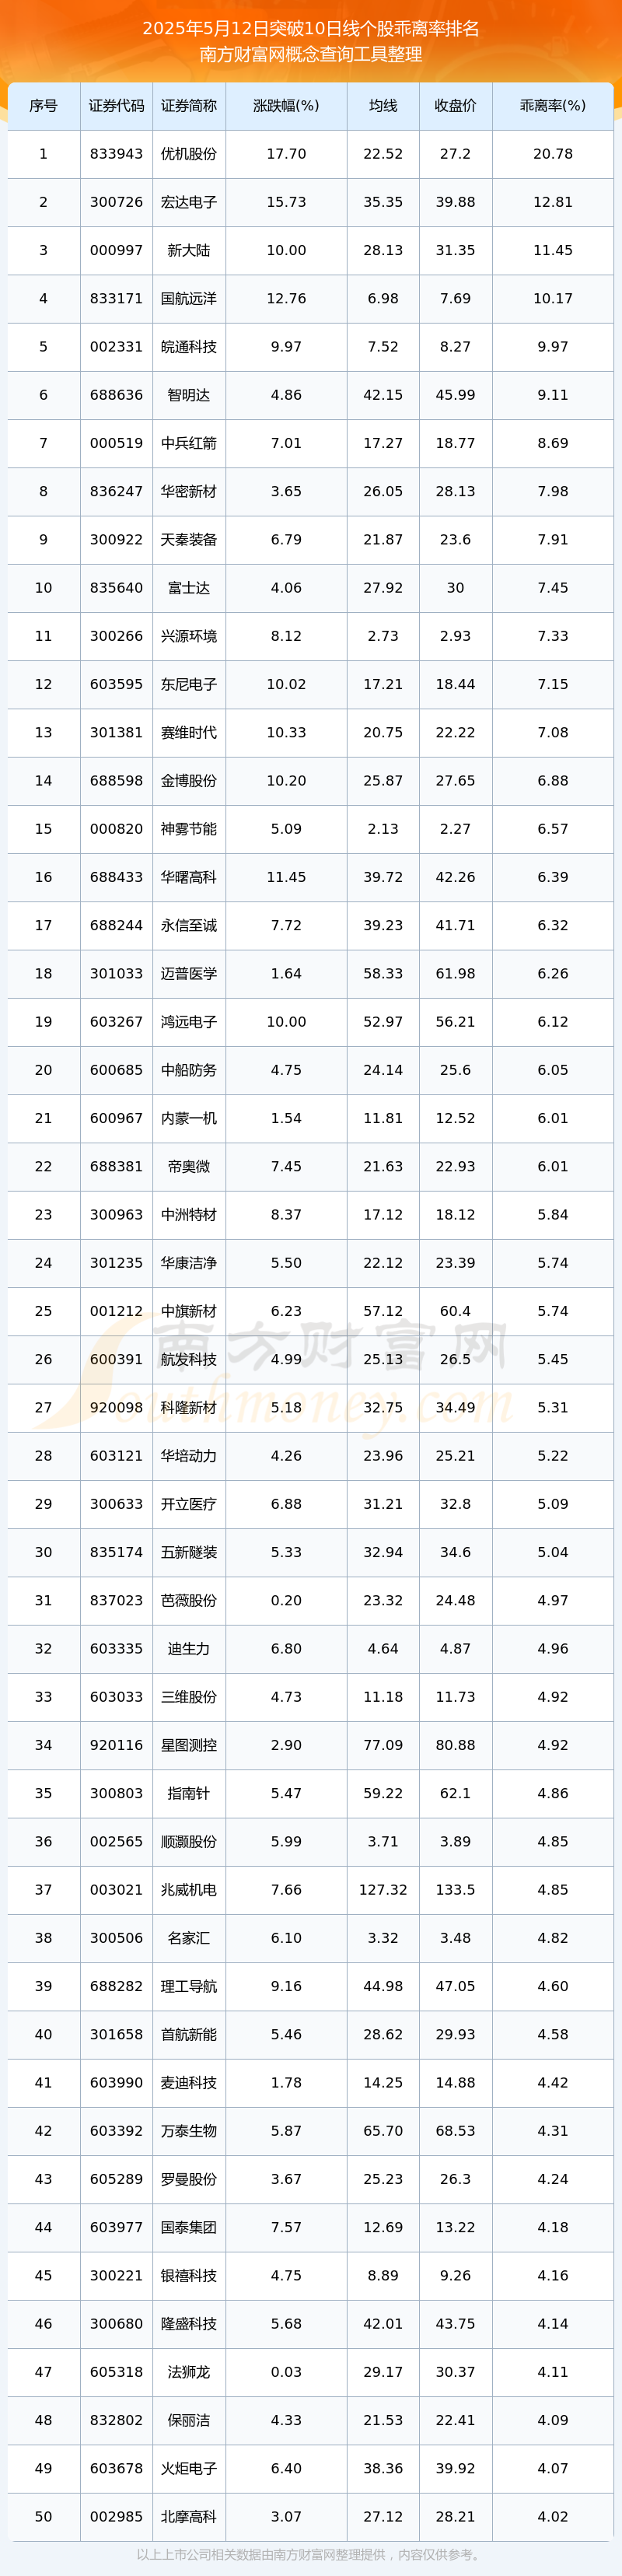Image resolution: width=622 pixels, height=2576 pixels.
Task: Select stock name 国泰集团
Action: [x=189, y=2227]
